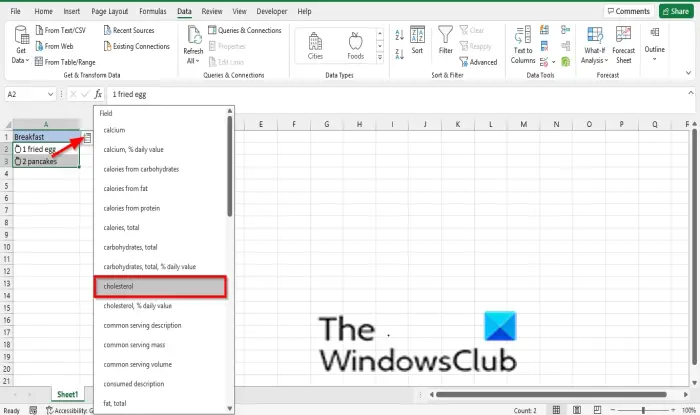700x415 pixels.
Task: Open the View tab
Action: 239,11
